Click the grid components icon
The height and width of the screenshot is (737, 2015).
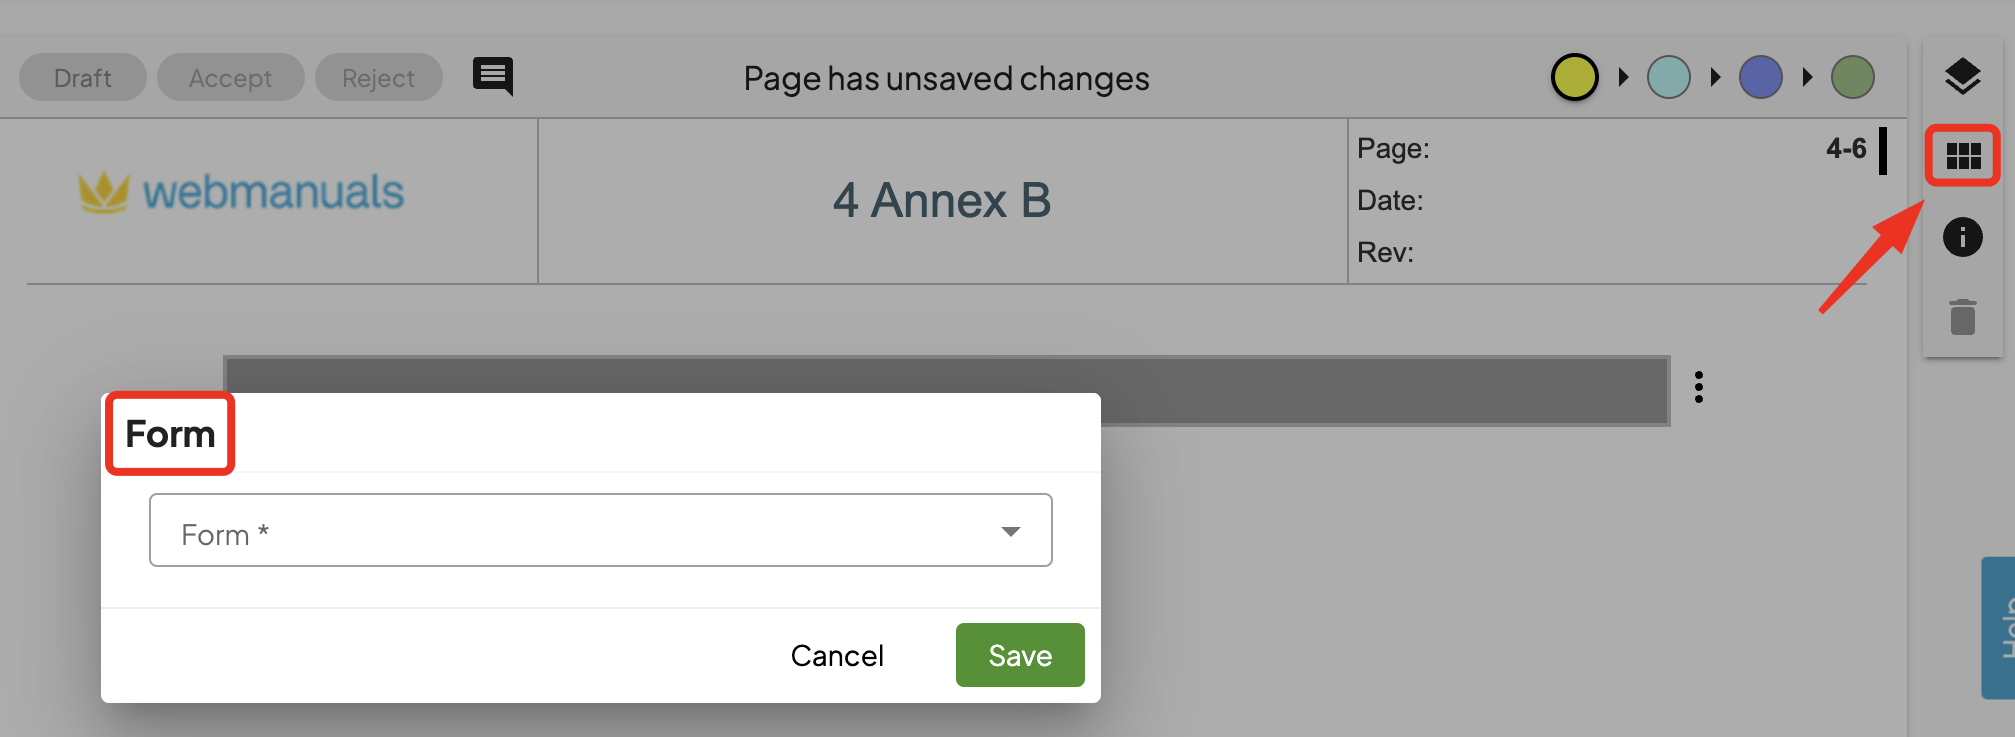[x=1963, y=156]
